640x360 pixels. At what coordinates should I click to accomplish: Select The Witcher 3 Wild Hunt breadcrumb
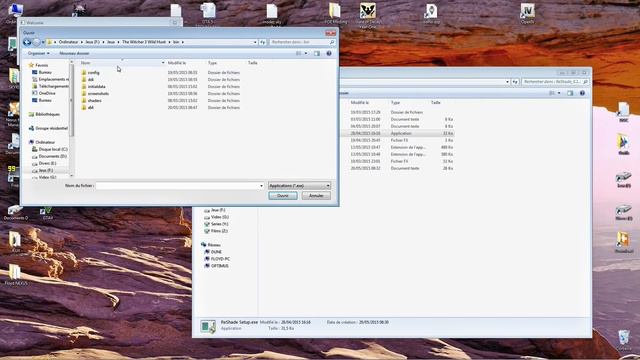click(144, 42)
